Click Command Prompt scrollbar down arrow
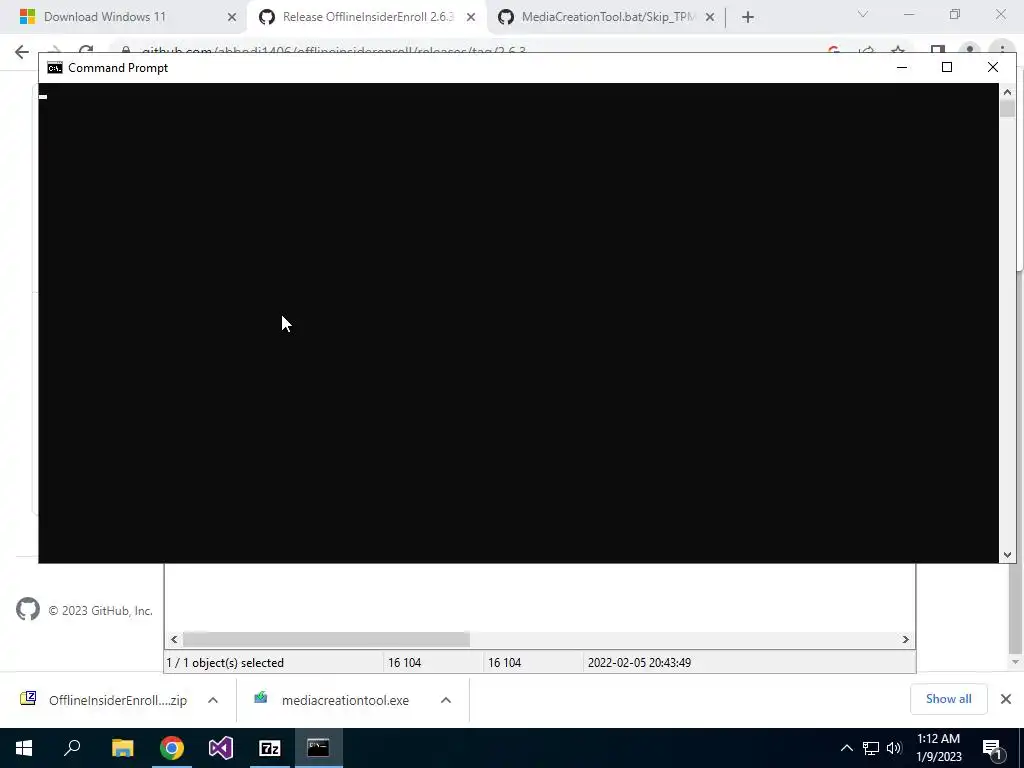The height and width of the screenshot is (768, 1024). pyautogui.click(x=1007, y=555)
